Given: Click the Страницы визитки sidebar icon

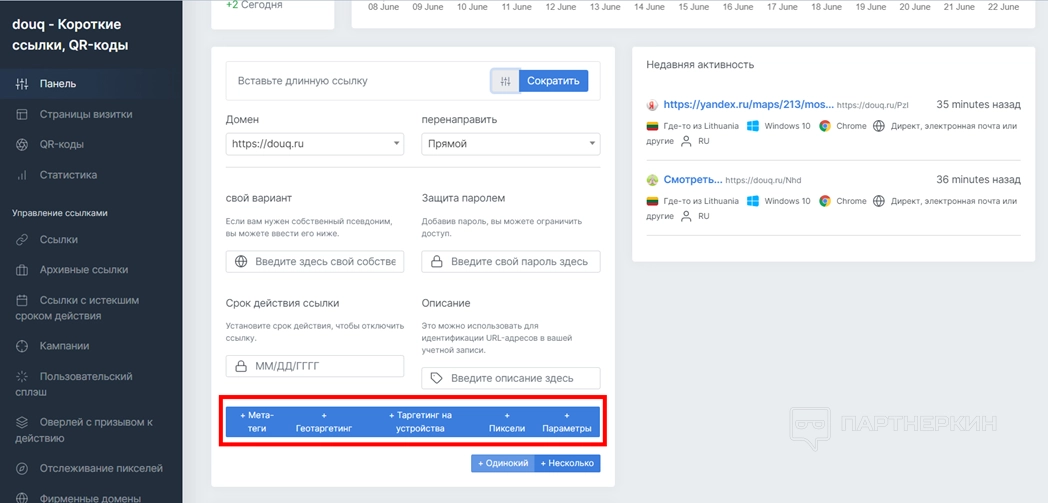Looking at the screenshot, I should click(x=22, y=114).
